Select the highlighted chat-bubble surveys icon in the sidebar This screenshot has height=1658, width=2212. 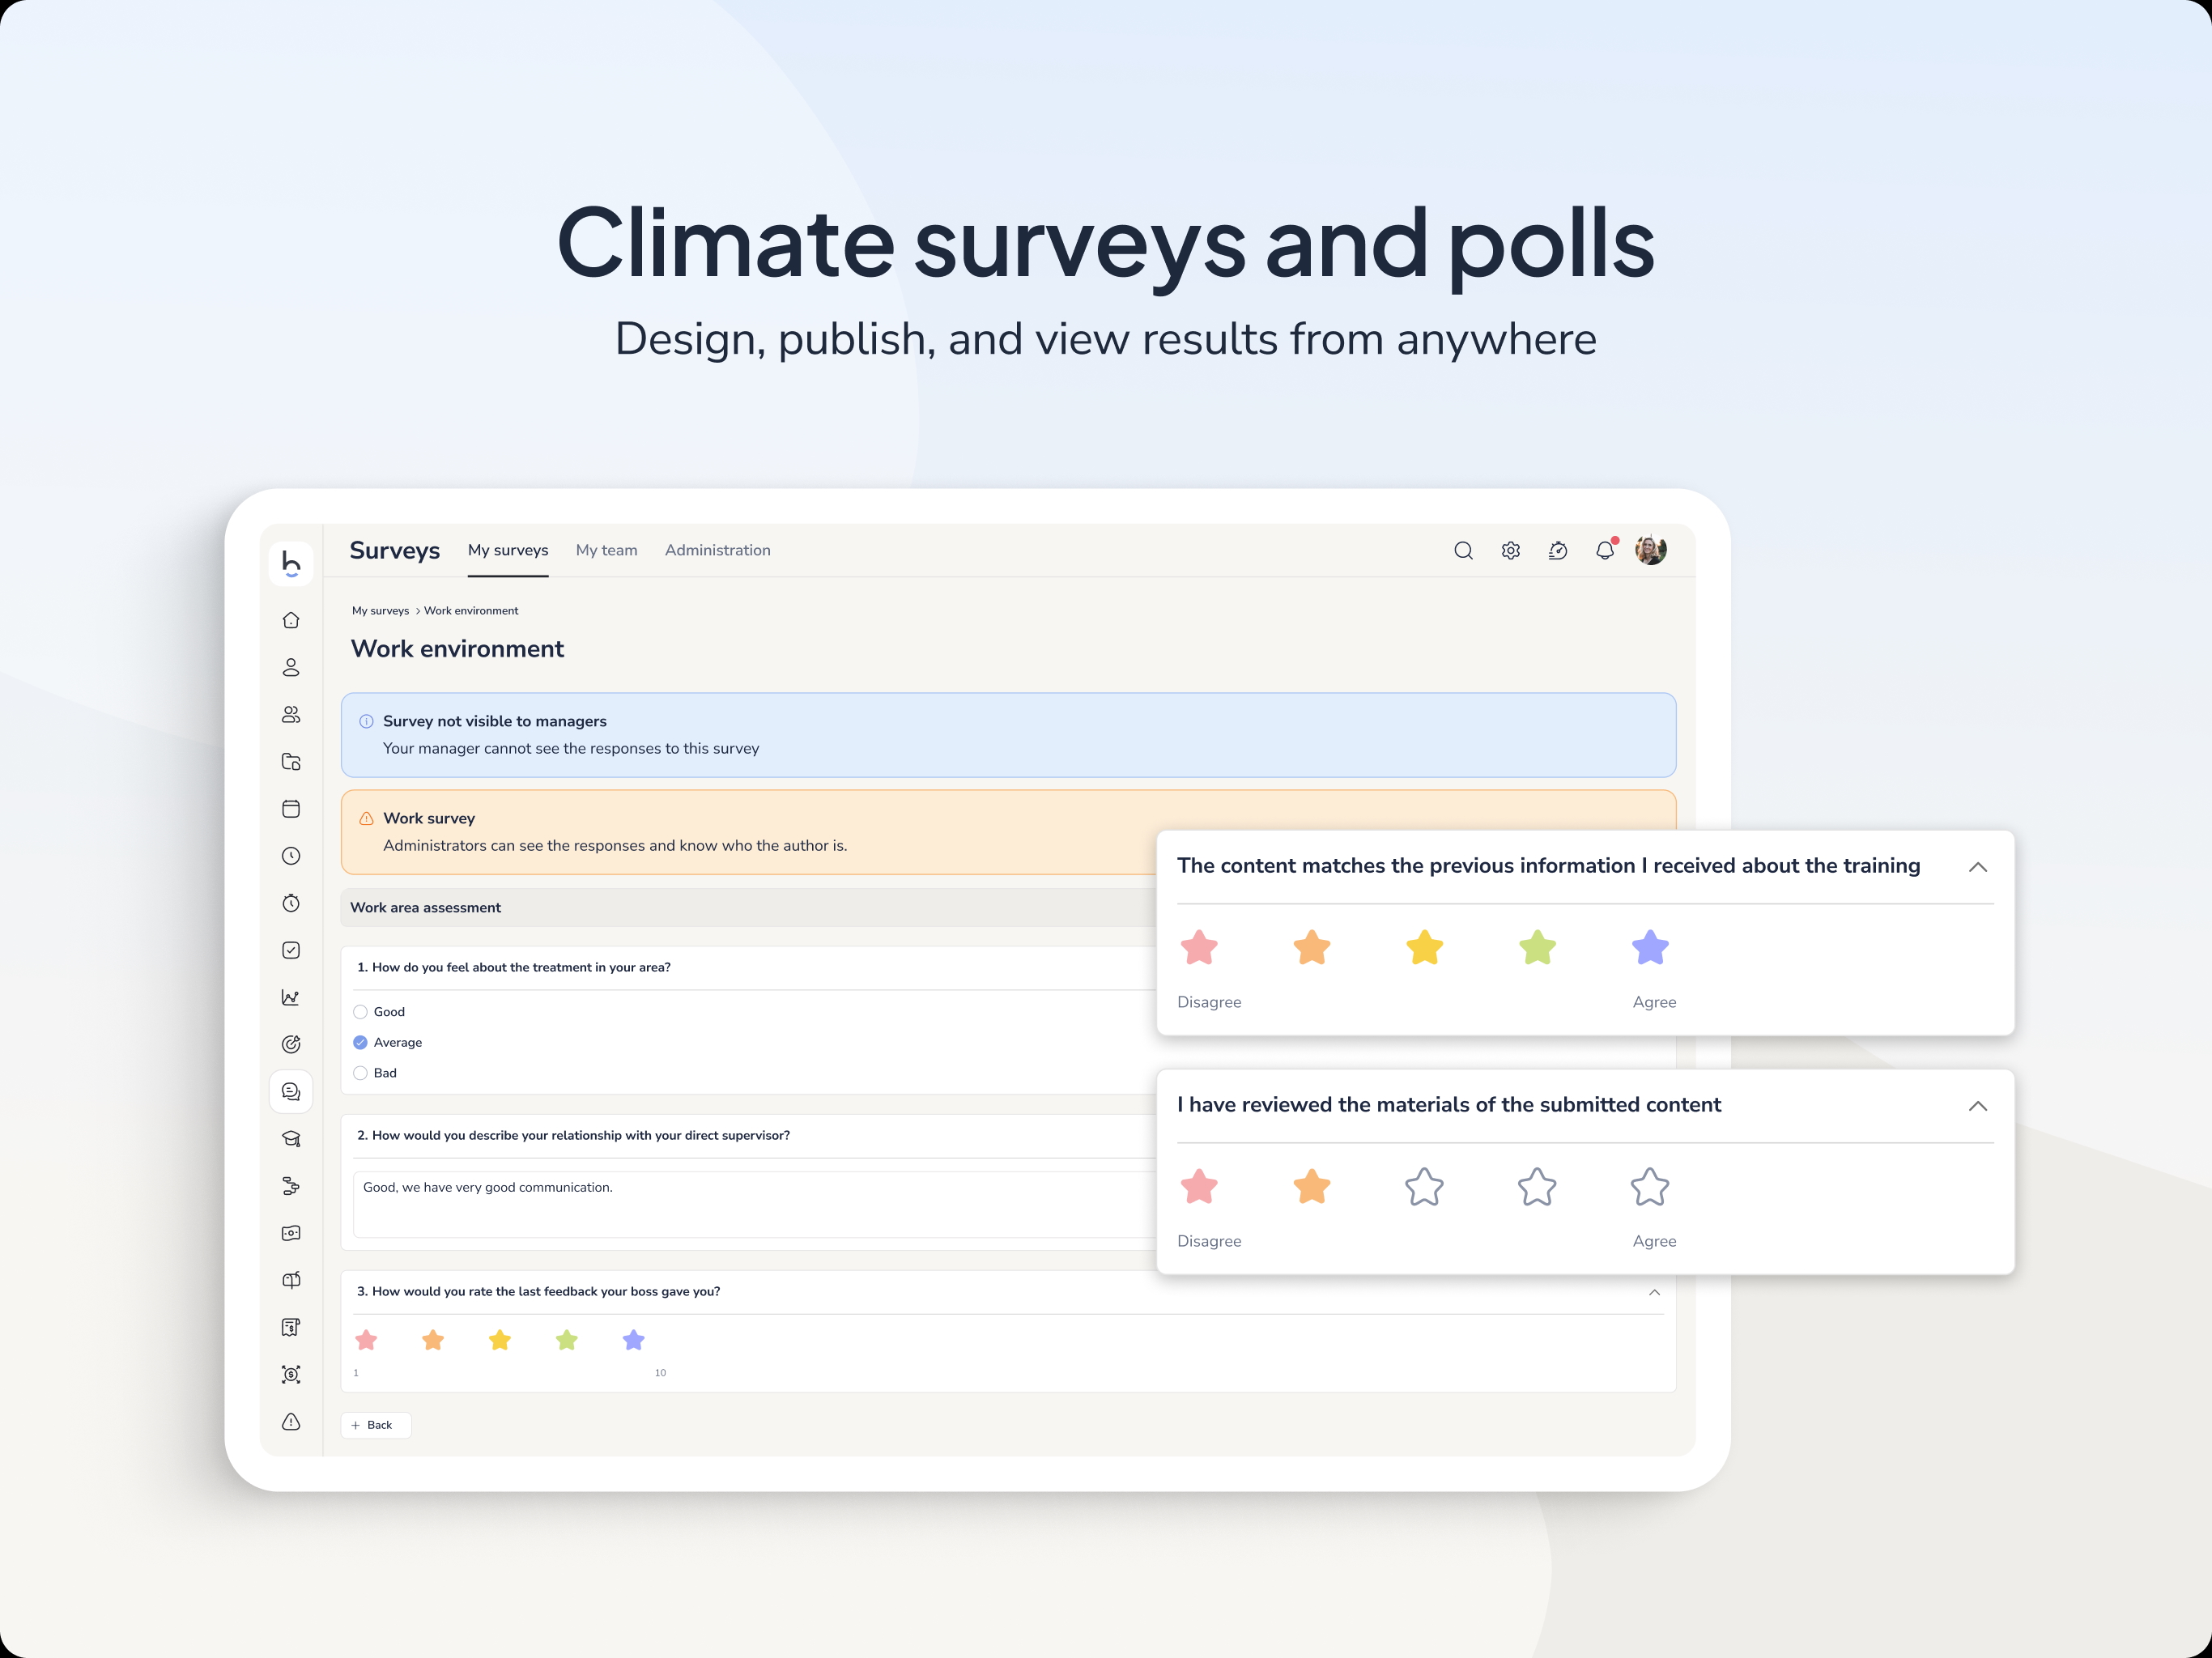(291, 1091)
